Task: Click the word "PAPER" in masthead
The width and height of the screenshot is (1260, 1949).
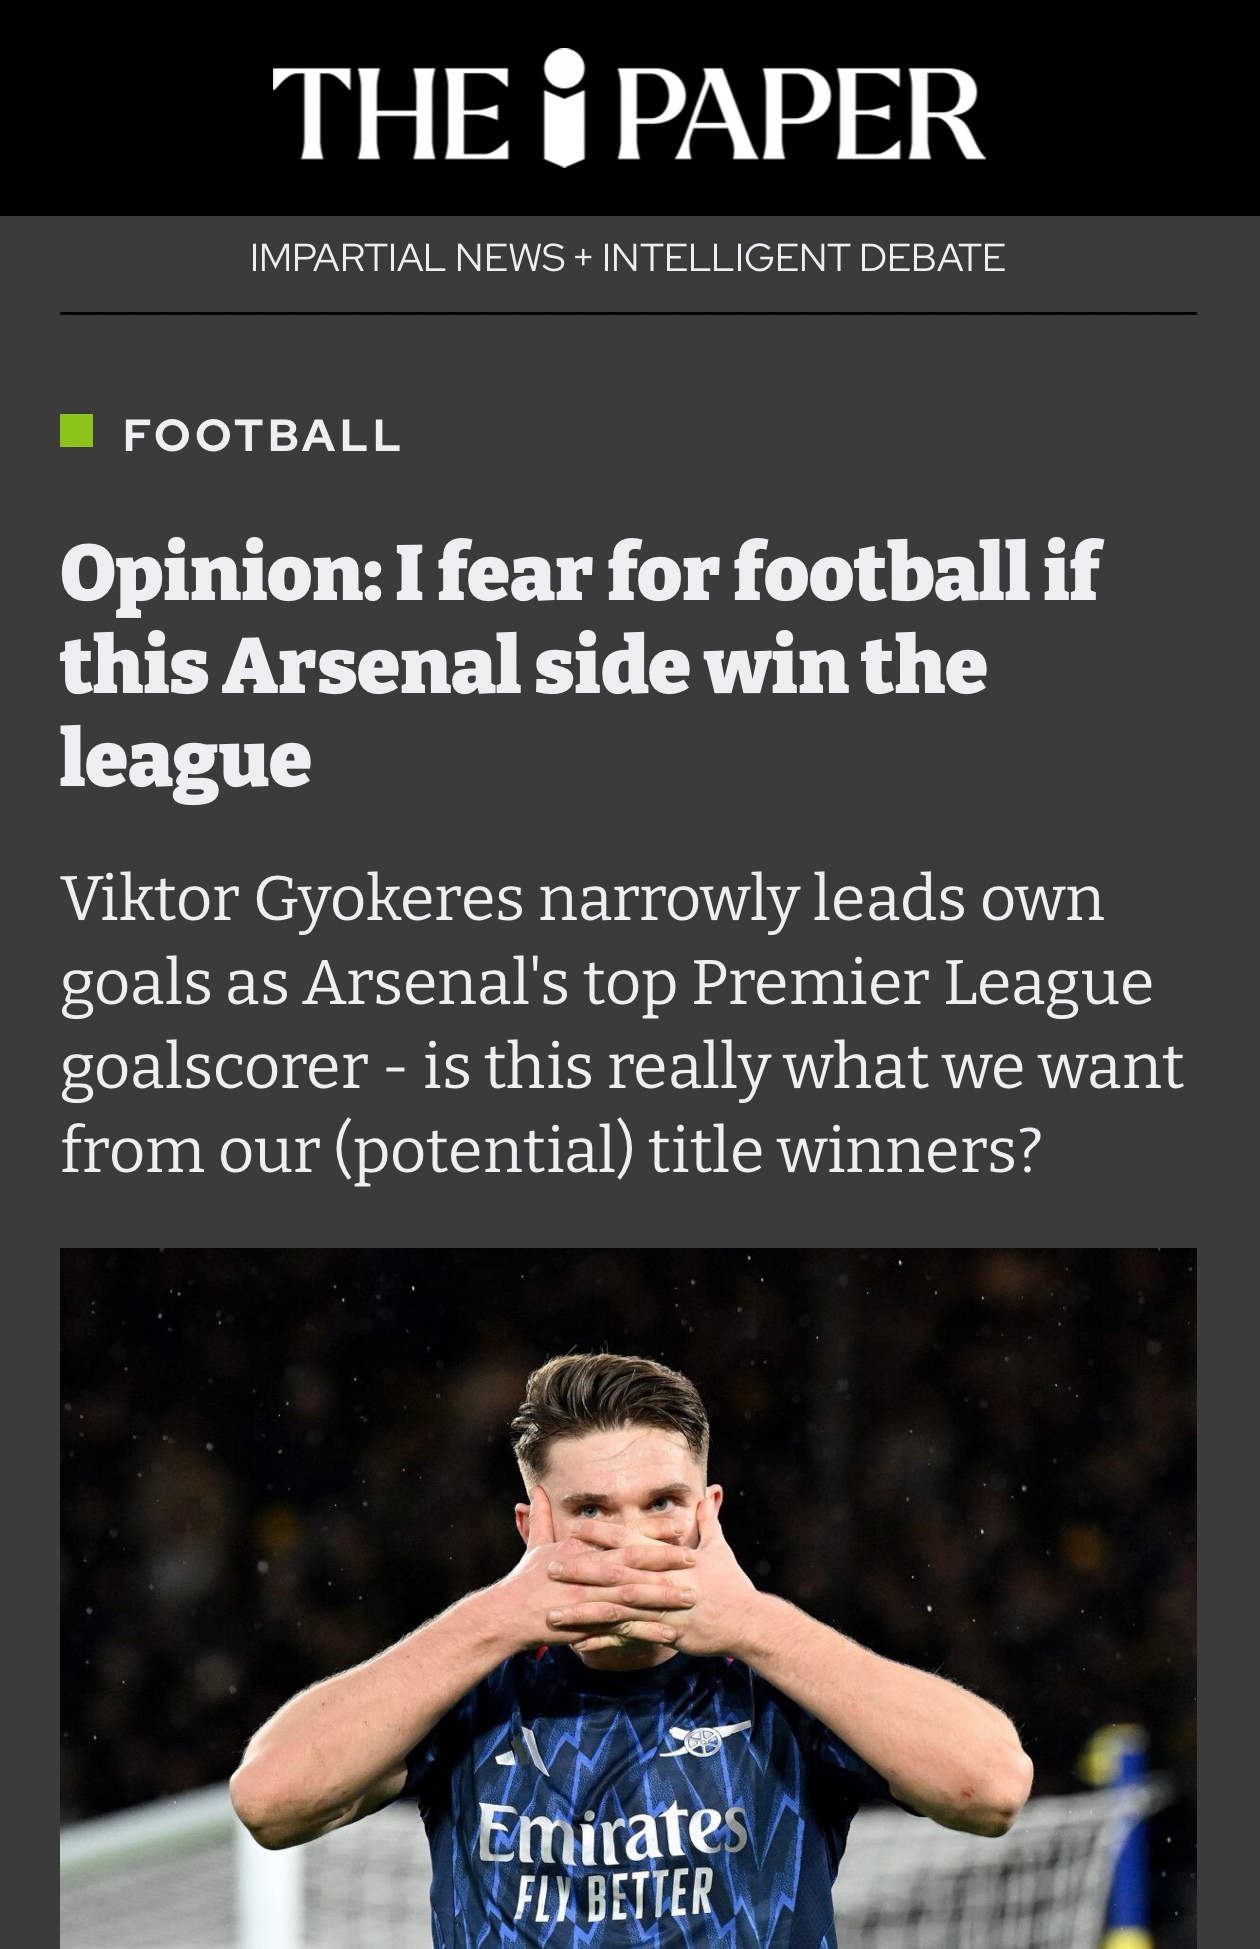Action: tap(800, 112)
